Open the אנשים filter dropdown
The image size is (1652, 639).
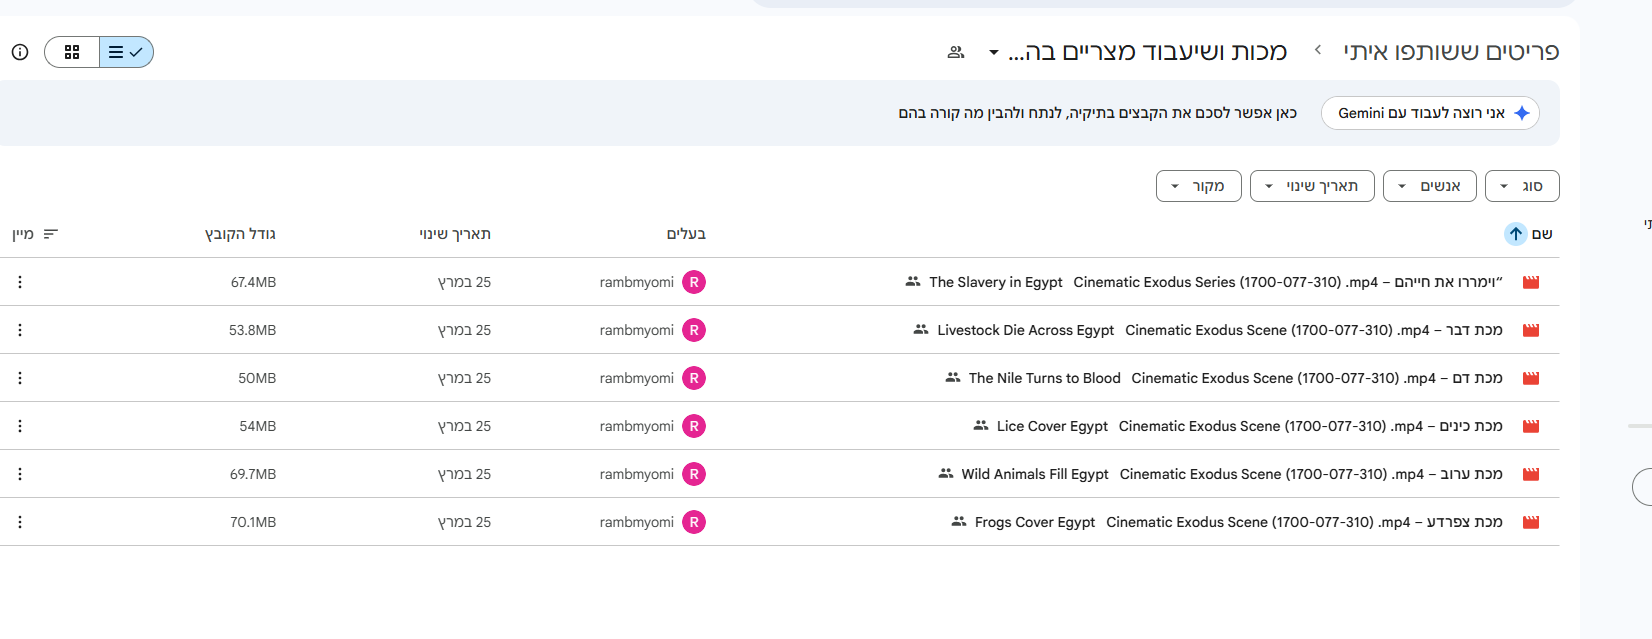pos(1429,186)
